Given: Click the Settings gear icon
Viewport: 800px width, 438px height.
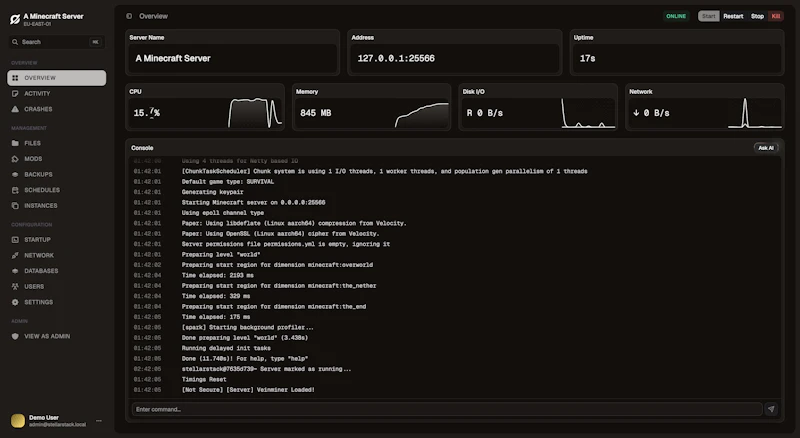Looking at the screenshot, I should 15,302.
